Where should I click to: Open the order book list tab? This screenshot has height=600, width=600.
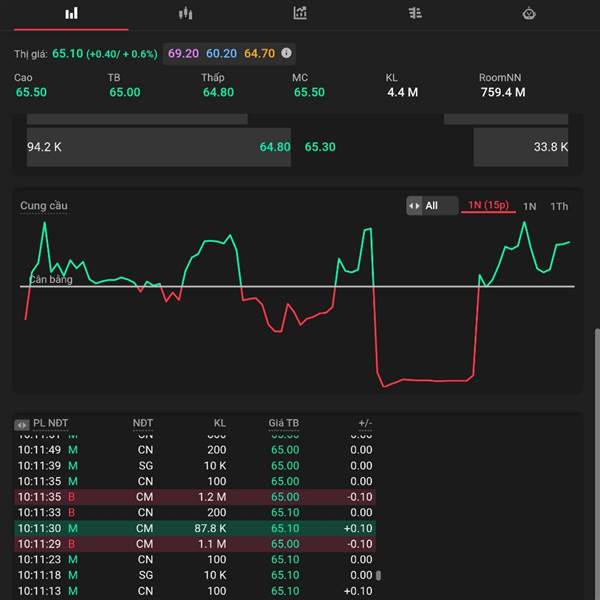point(415,14)
